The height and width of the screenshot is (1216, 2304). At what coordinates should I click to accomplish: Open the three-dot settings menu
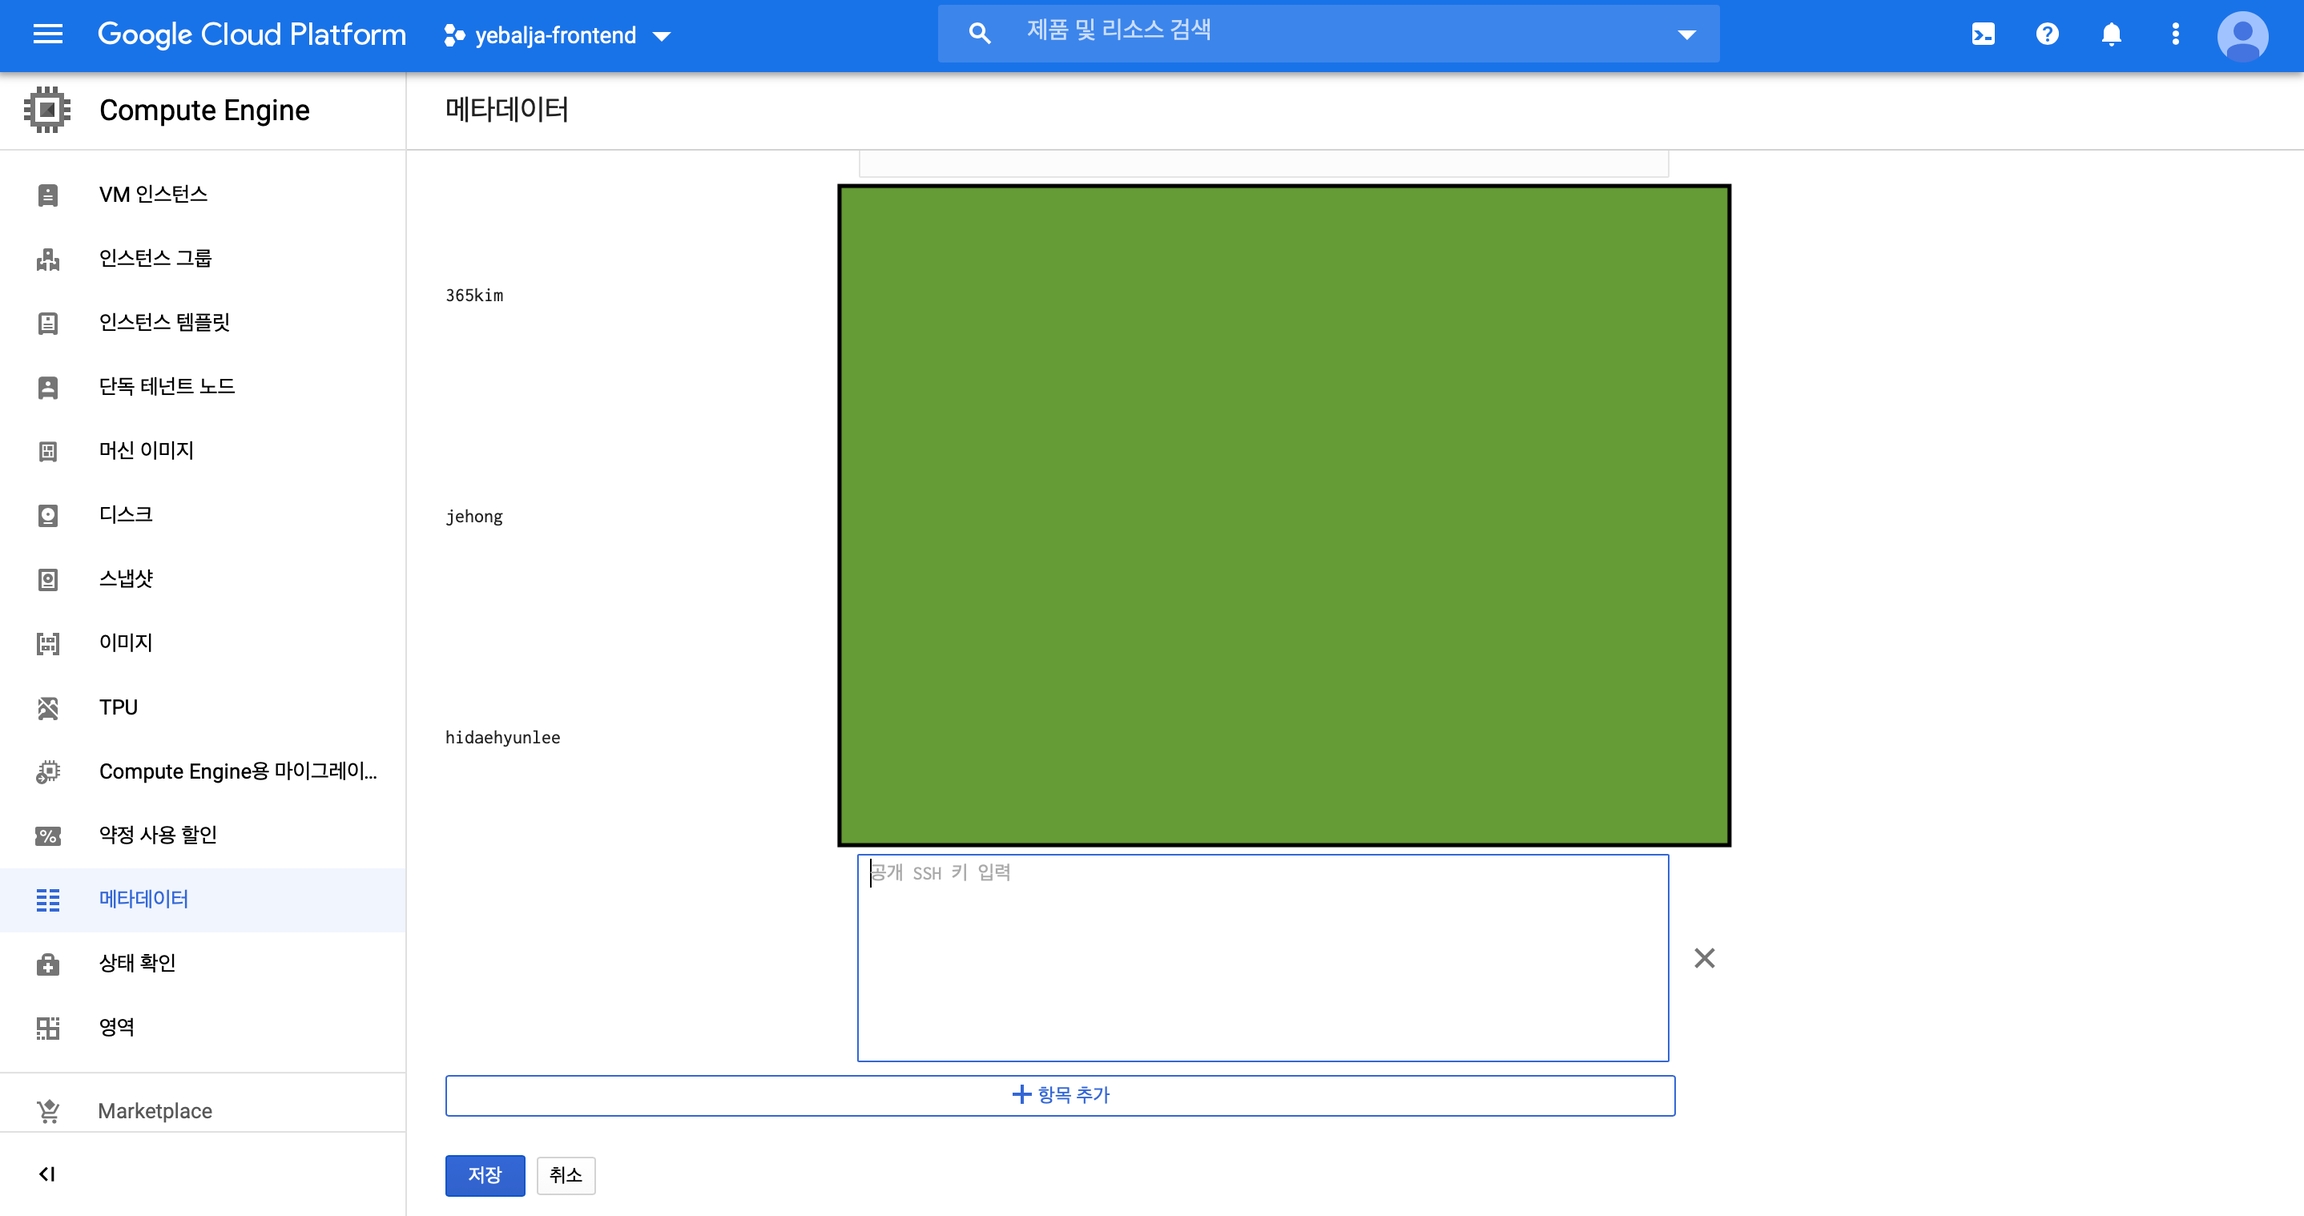pyautogui.click(x=2175, y=35)
